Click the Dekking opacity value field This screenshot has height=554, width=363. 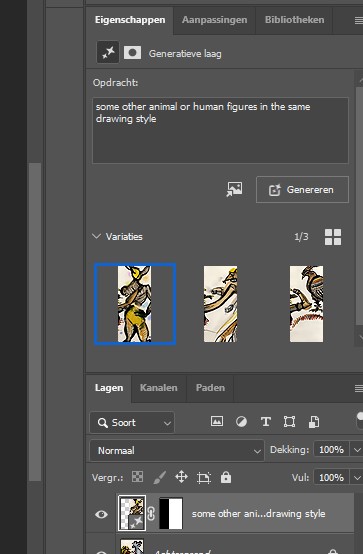[x=331, y=449]
